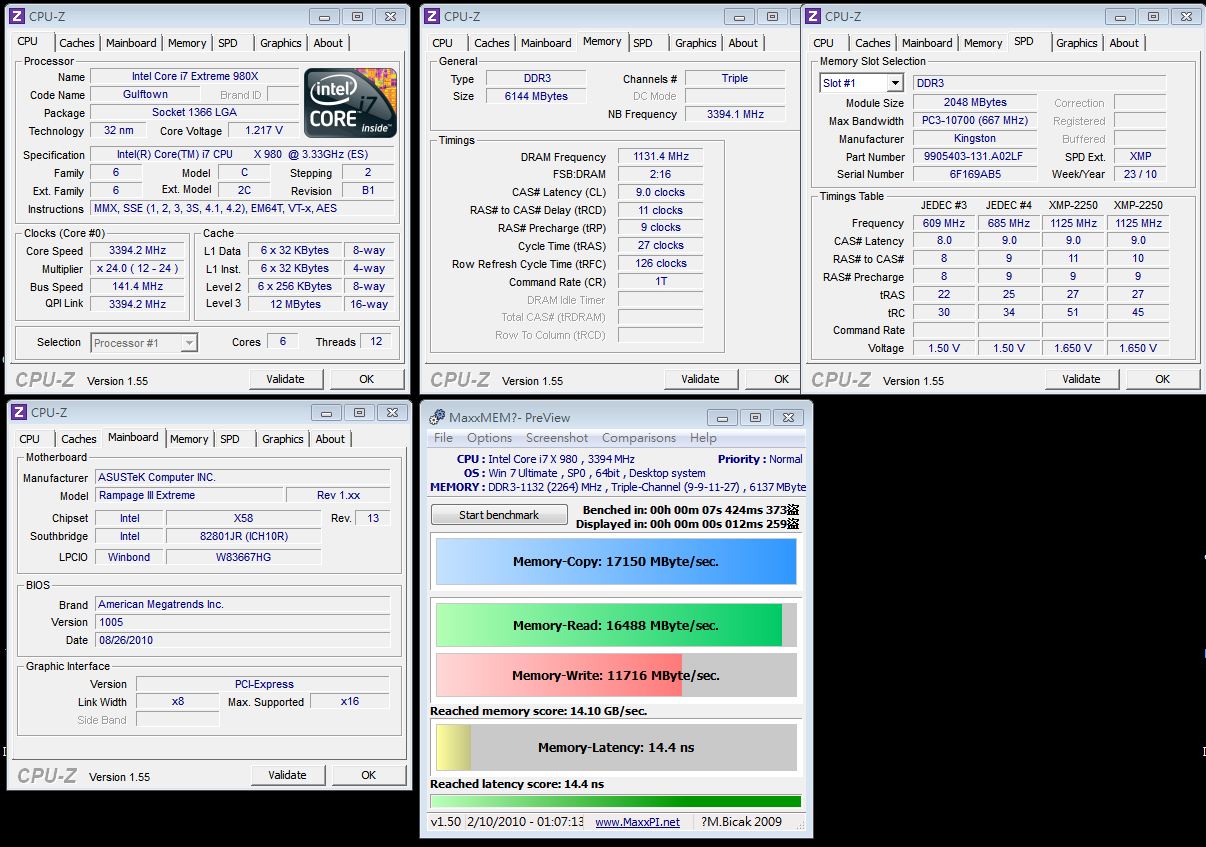
Task: Click Validate in the SPD tab window
Action: 1081,379
